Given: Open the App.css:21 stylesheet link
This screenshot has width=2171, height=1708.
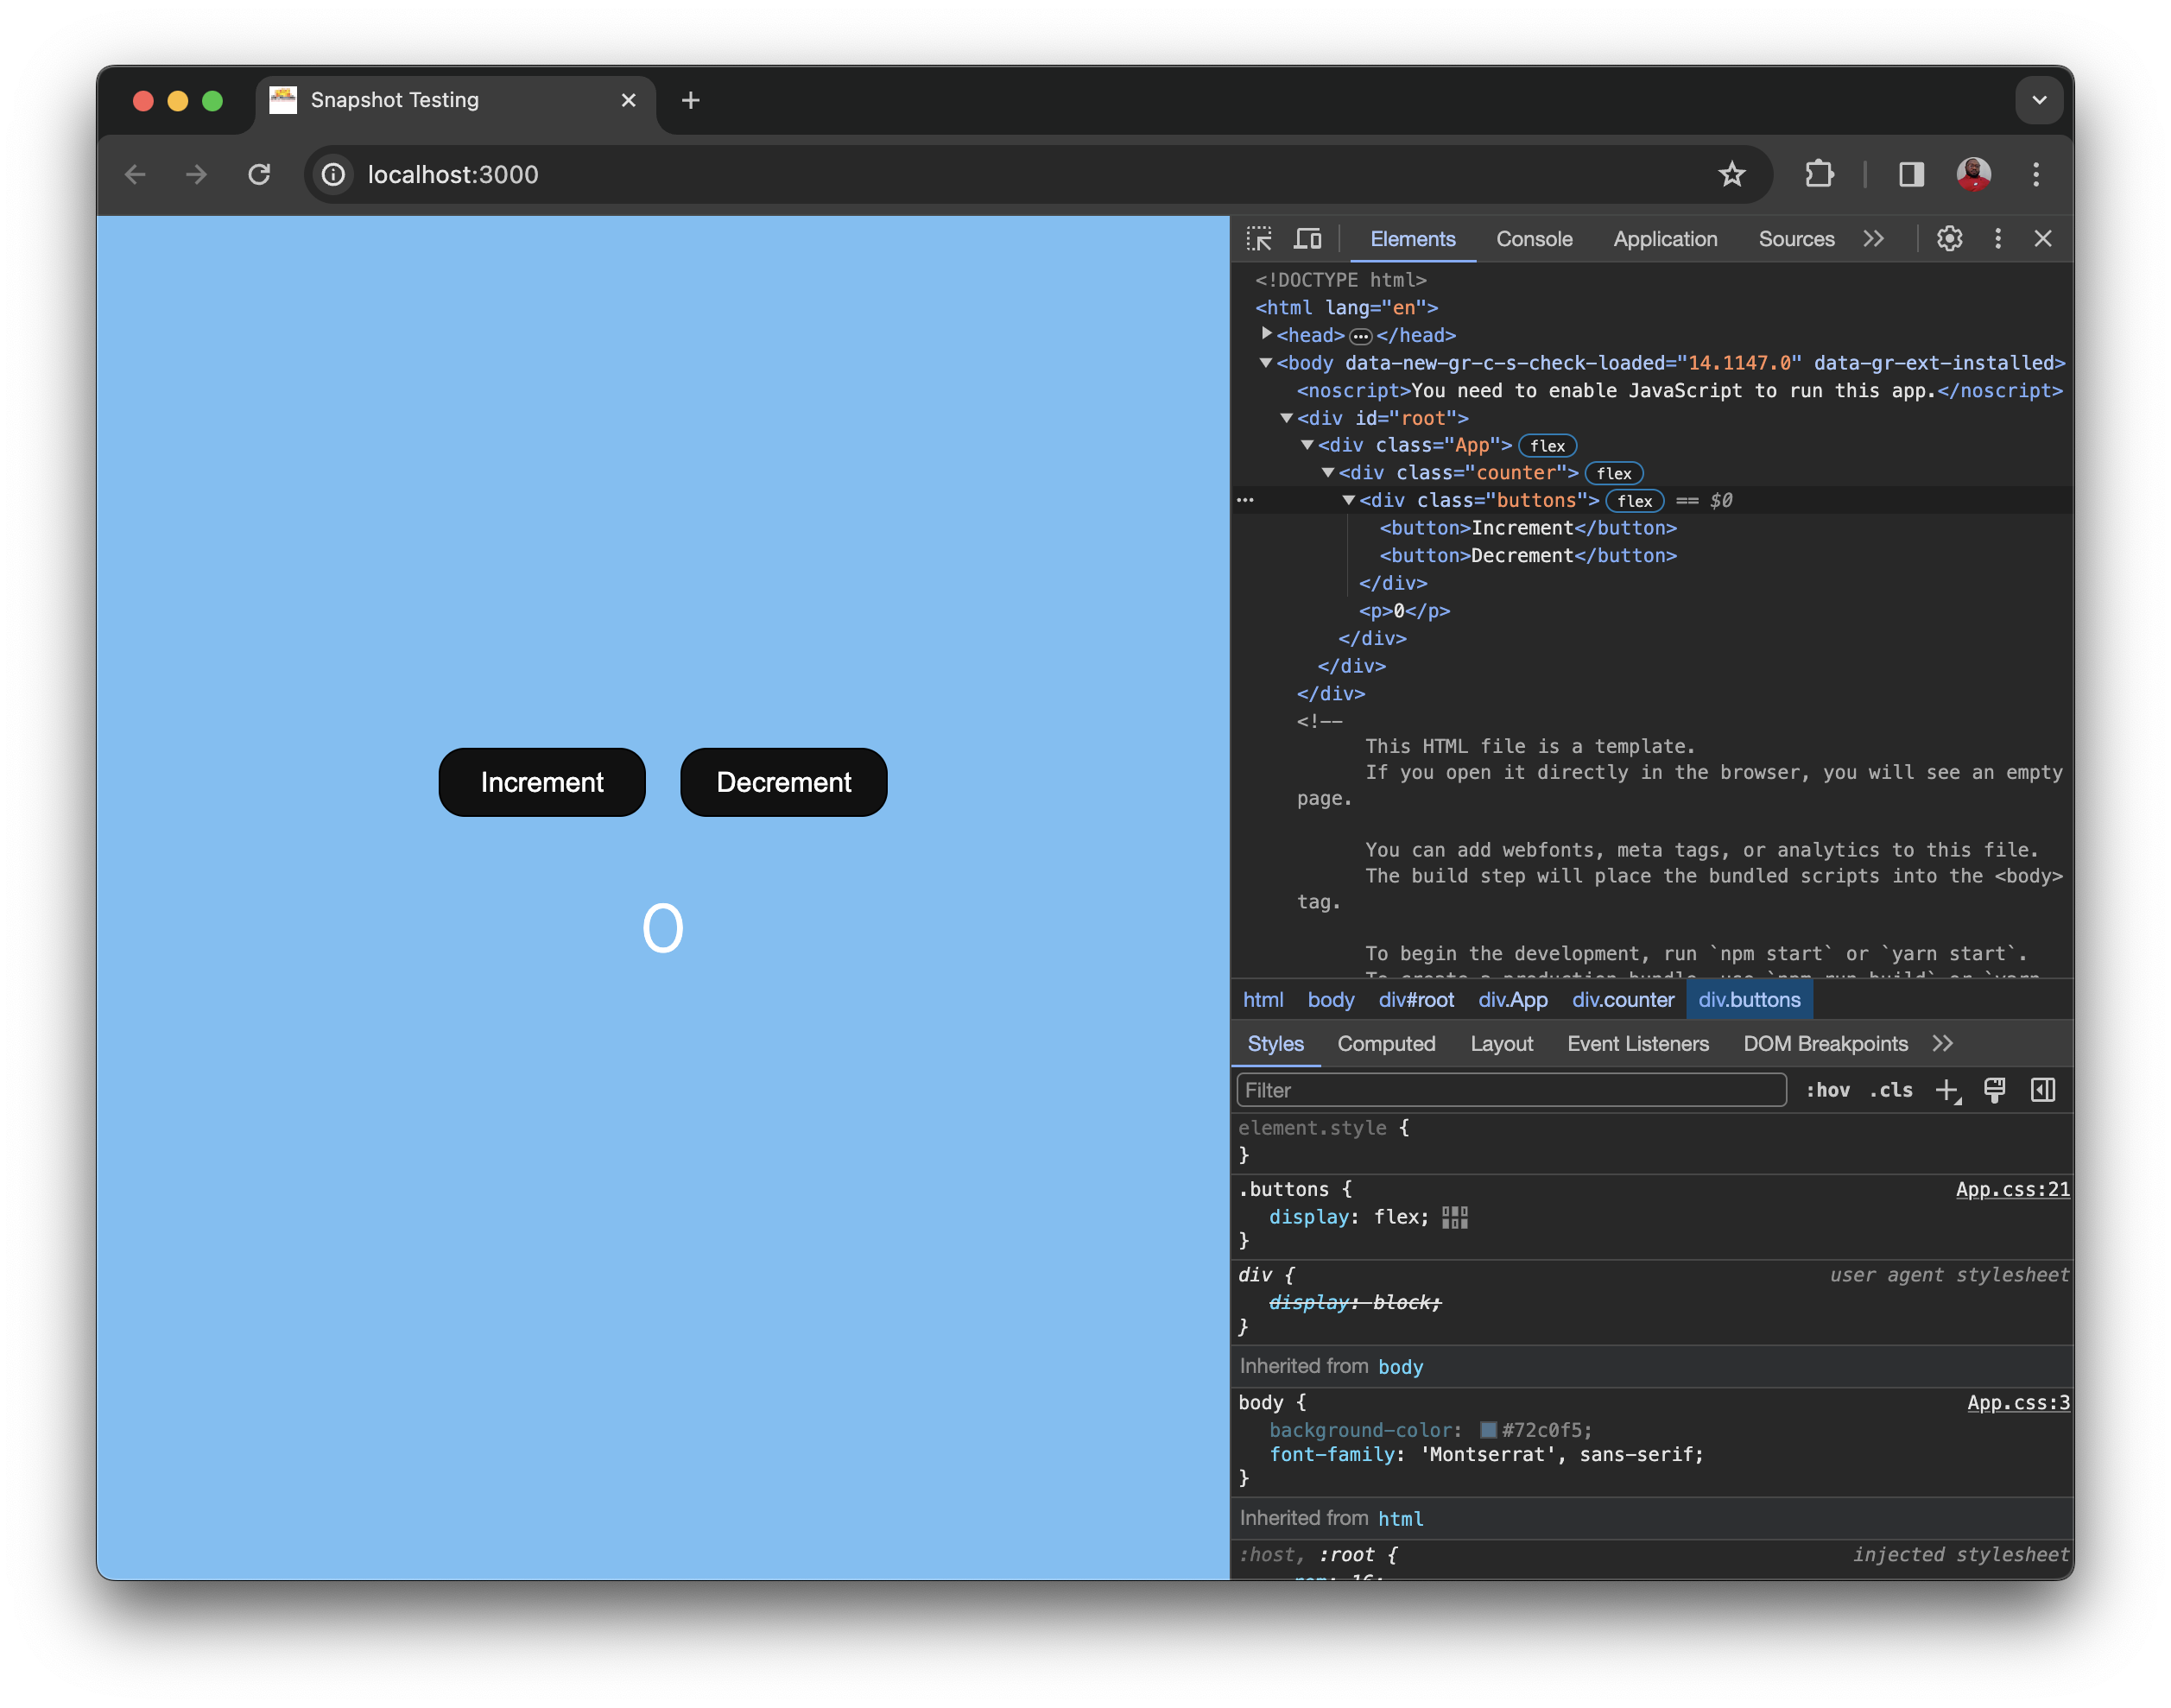Looking at the screenshot, I should [2012, 1189].
